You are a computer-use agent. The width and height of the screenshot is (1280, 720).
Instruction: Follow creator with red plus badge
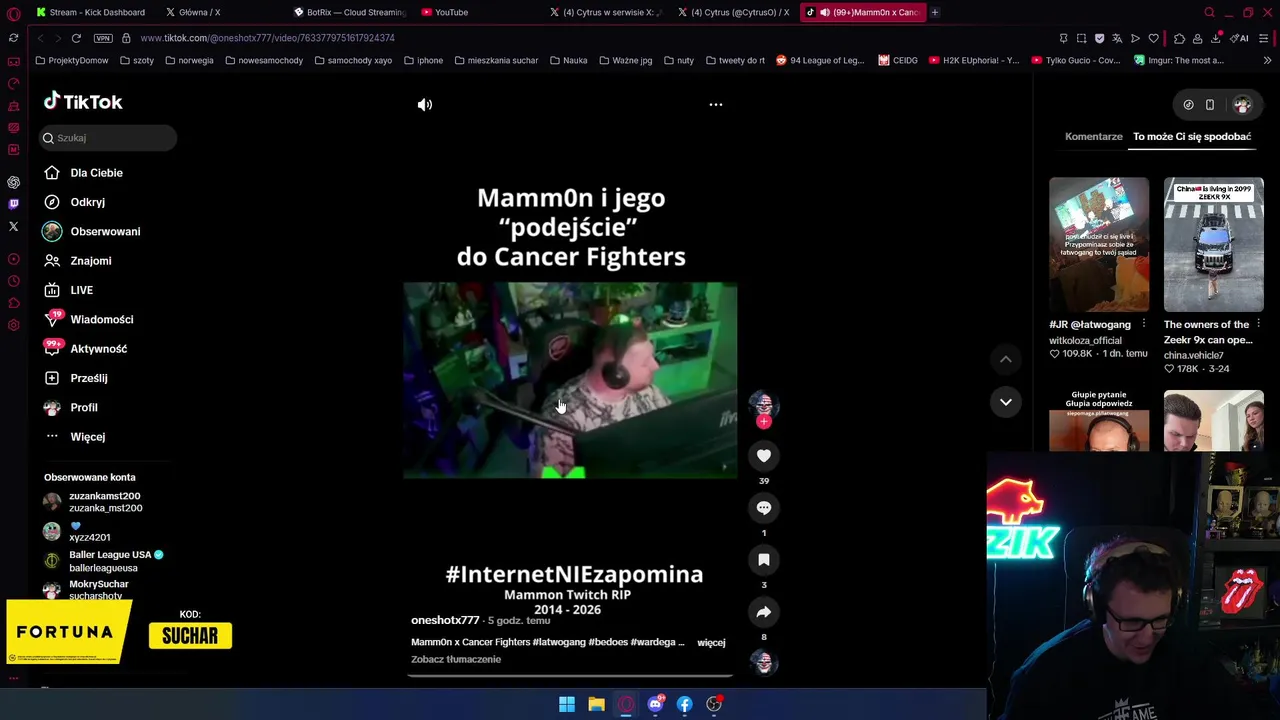(x=764, y=422)
